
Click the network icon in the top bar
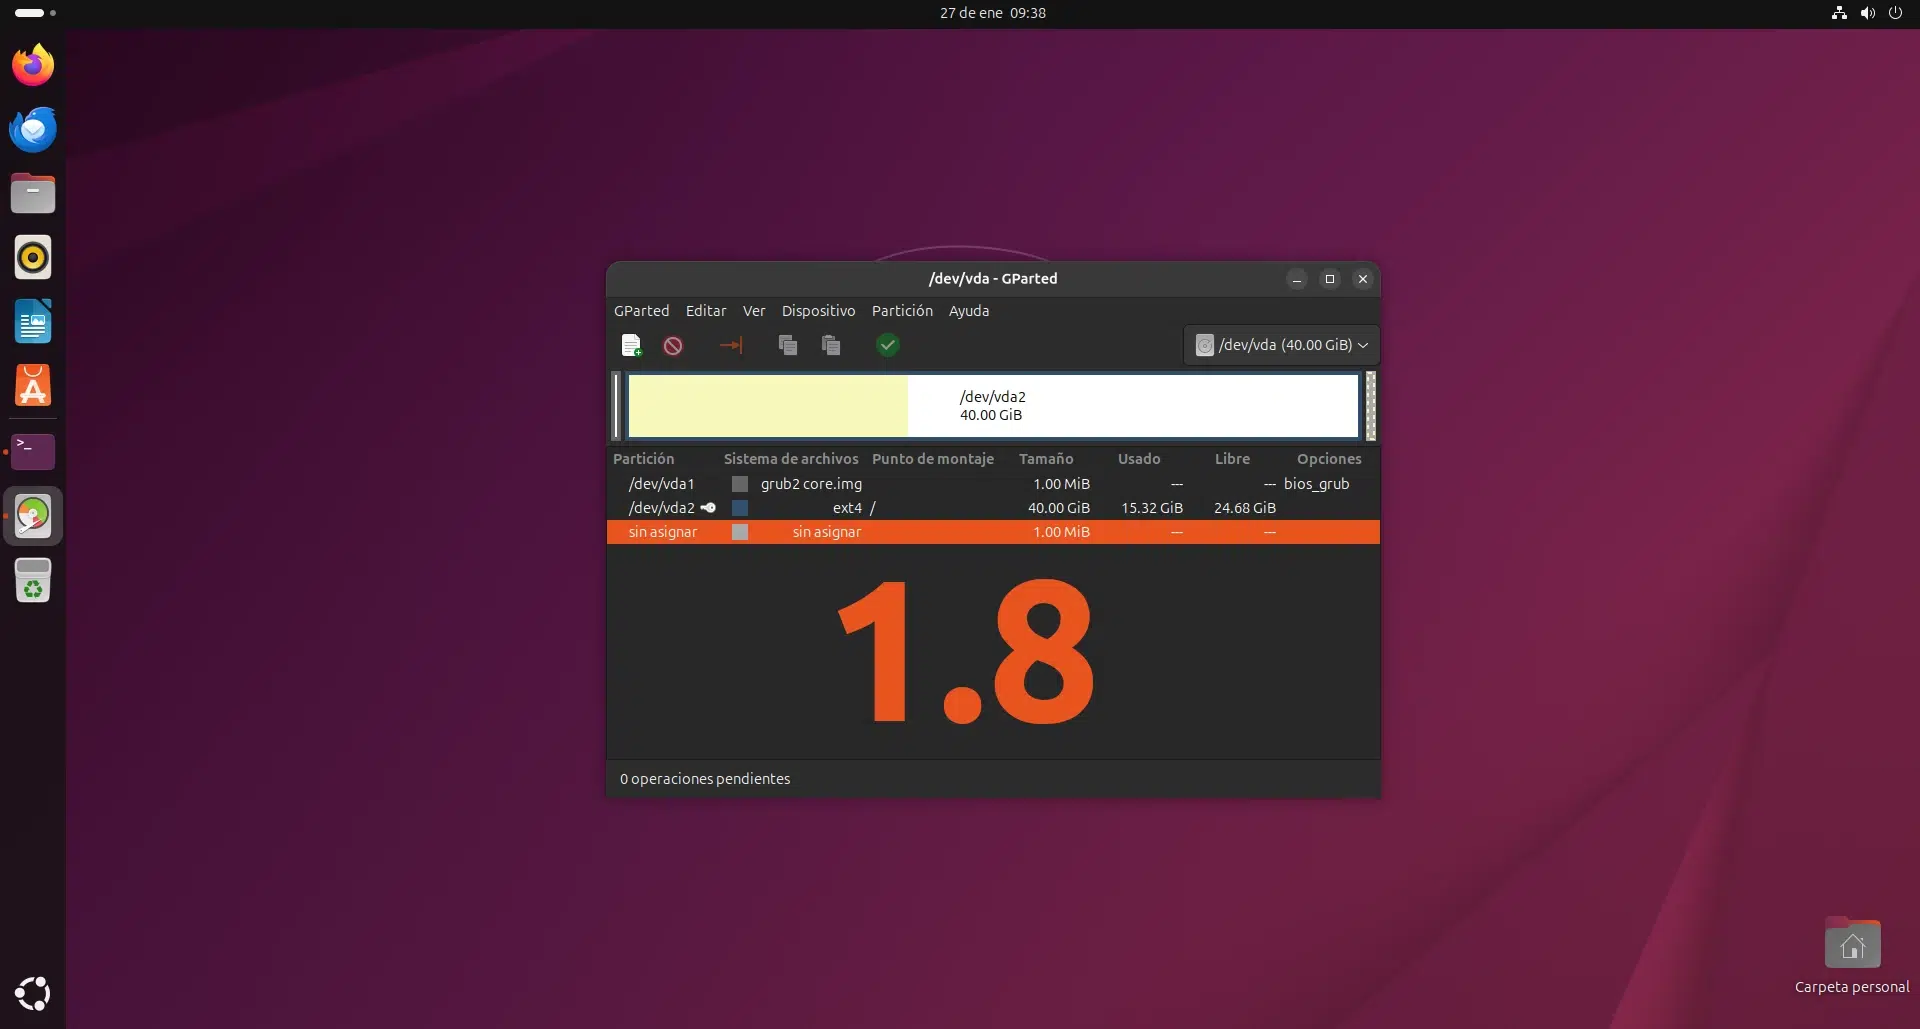click(1838, 13)
